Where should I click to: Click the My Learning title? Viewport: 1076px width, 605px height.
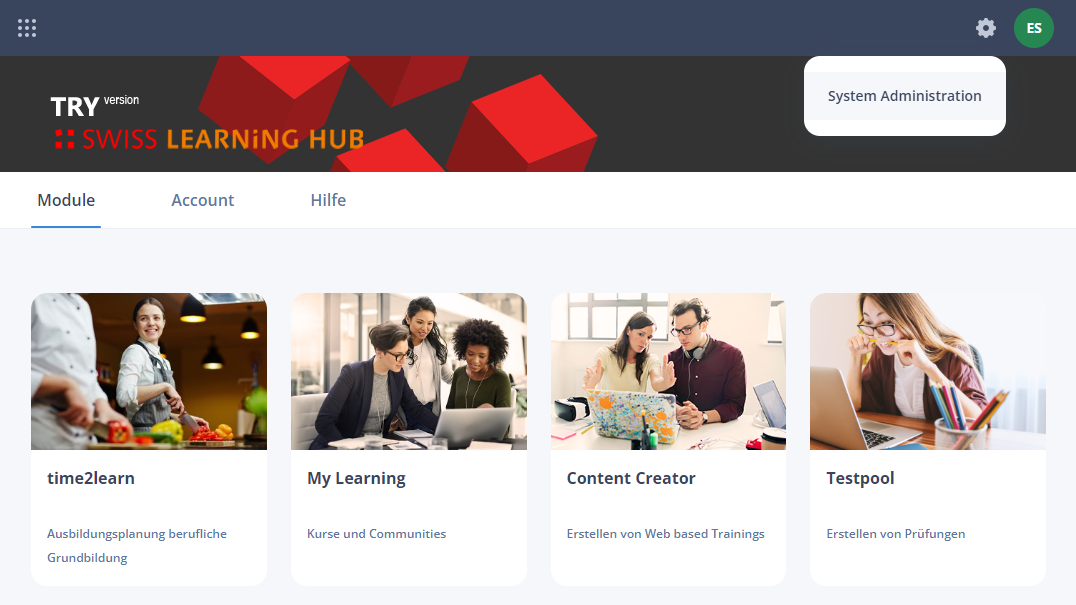356,478
